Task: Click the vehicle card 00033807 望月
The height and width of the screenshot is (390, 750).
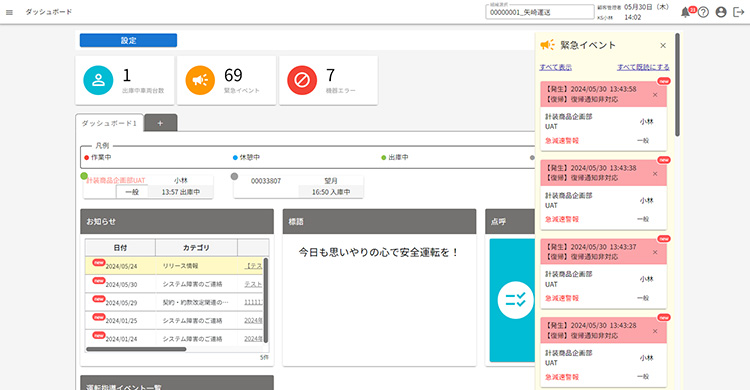Action: point(298,186)
